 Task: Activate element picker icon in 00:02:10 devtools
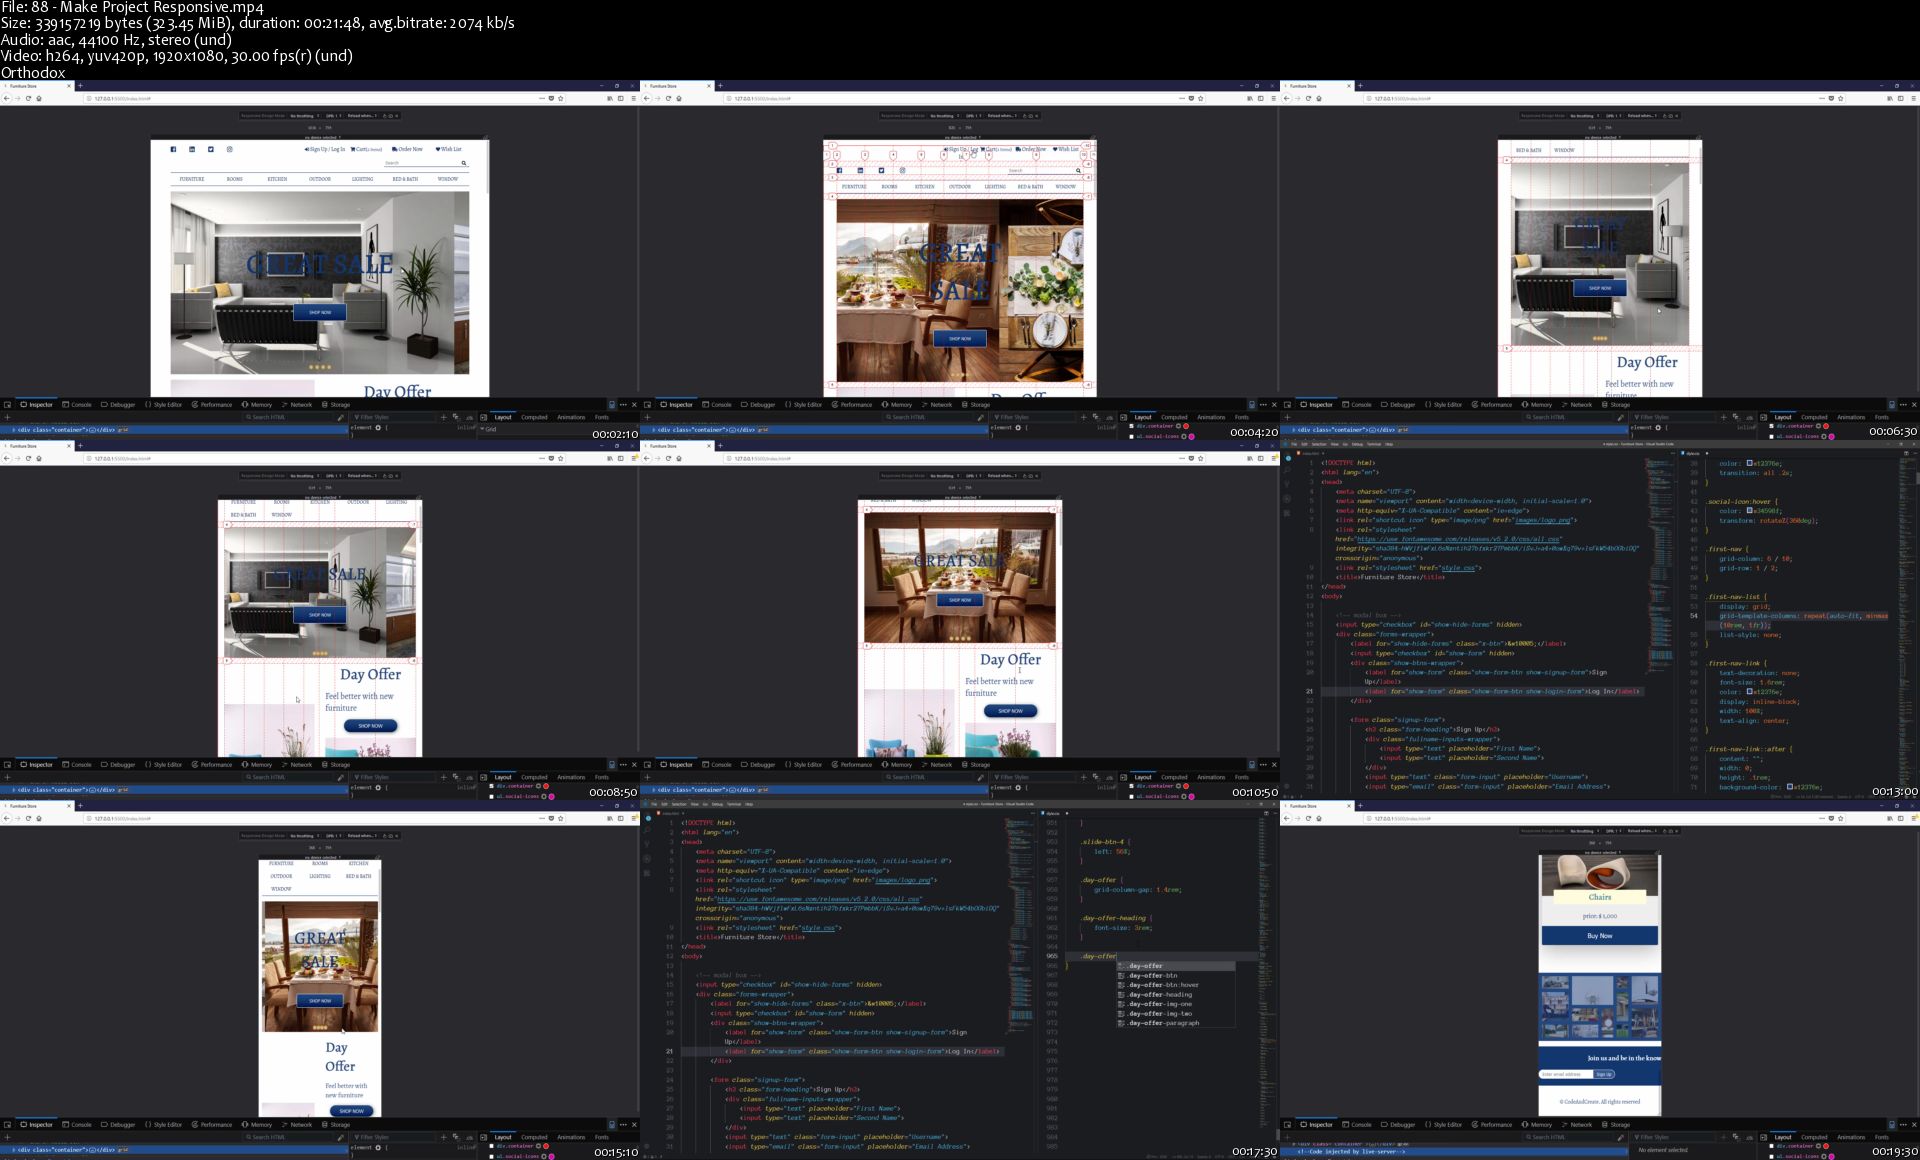(7, 405)
